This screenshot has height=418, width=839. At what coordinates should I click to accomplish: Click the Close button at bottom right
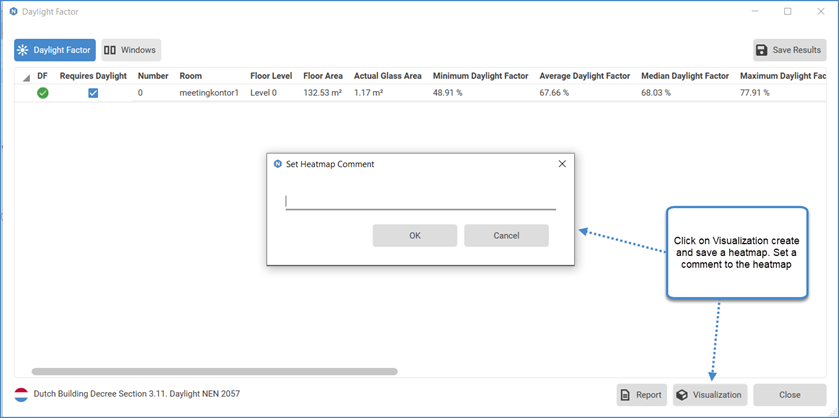coord(789,395)
